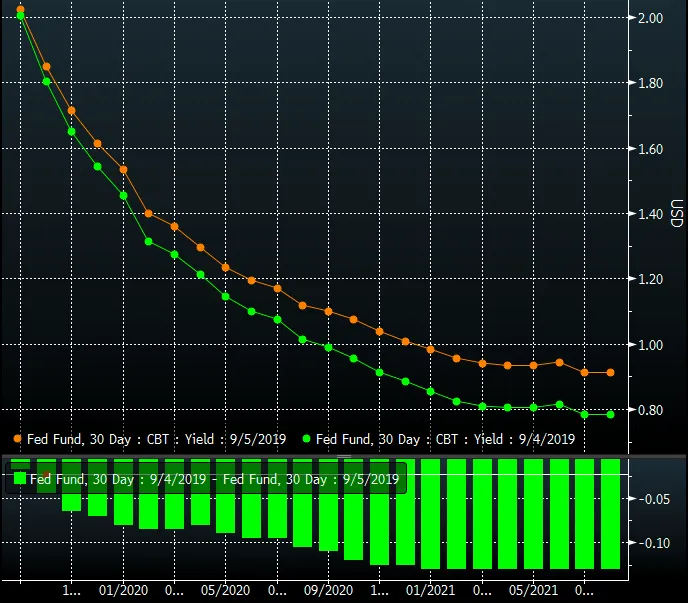688x603 pixels.
Task: Click the green square in spread panel legend
Action: click(20, 478)
